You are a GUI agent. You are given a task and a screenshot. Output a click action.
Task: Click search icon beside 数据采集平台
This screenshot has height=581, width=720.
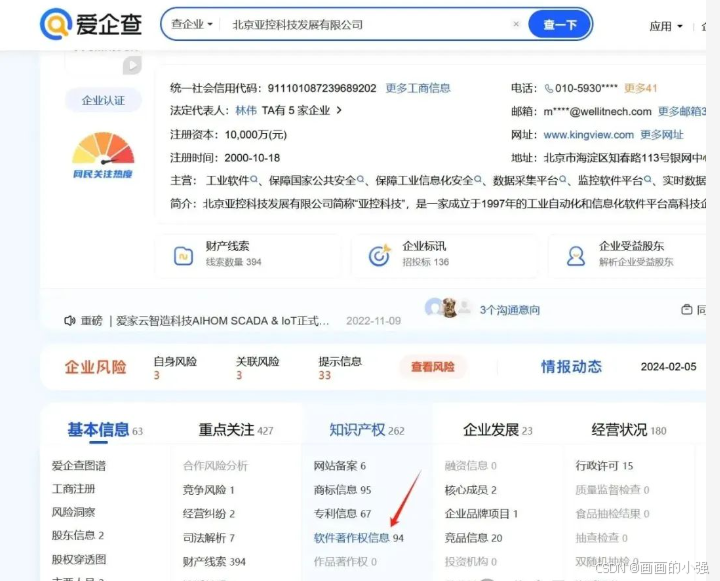click(562, 180)
